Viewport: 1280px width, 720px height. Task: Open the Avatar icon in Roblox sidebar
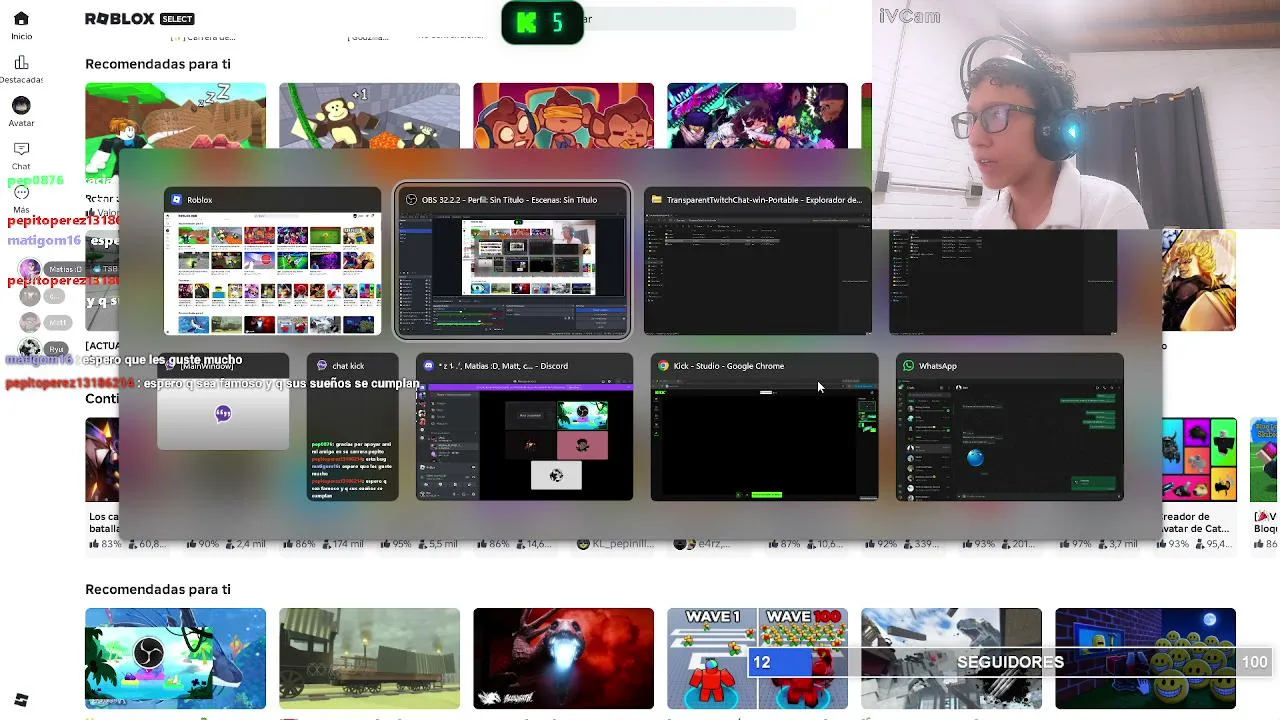pyautogui.click(x=21, y=105)
